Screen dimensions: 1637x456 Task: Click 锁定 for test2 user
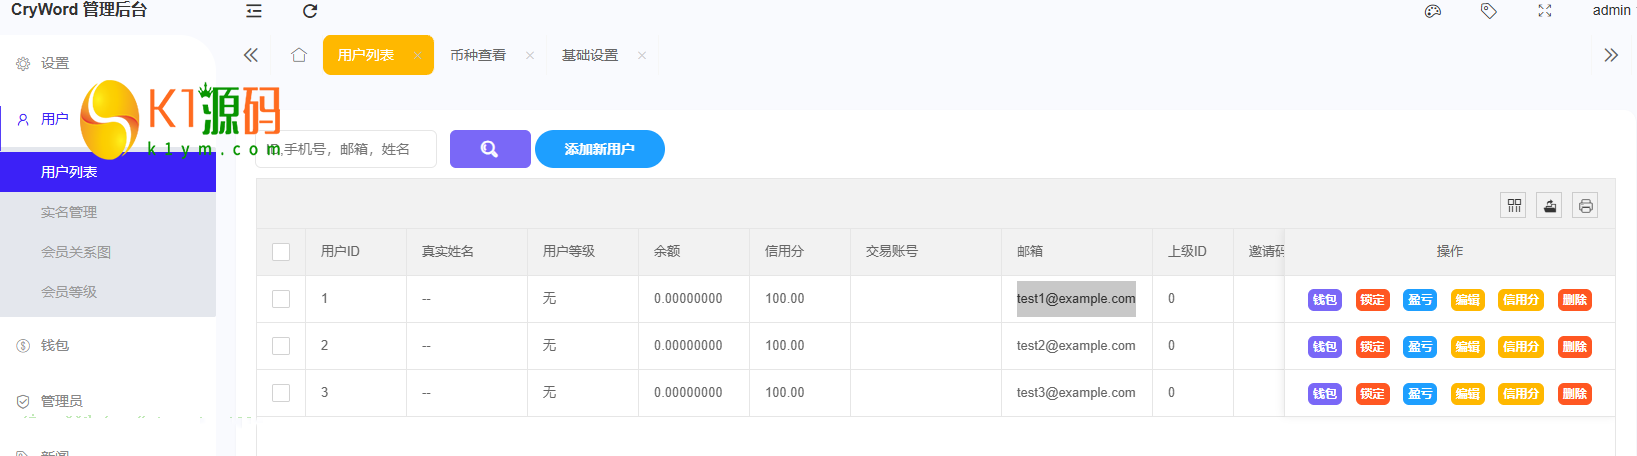pos(1373,347)
